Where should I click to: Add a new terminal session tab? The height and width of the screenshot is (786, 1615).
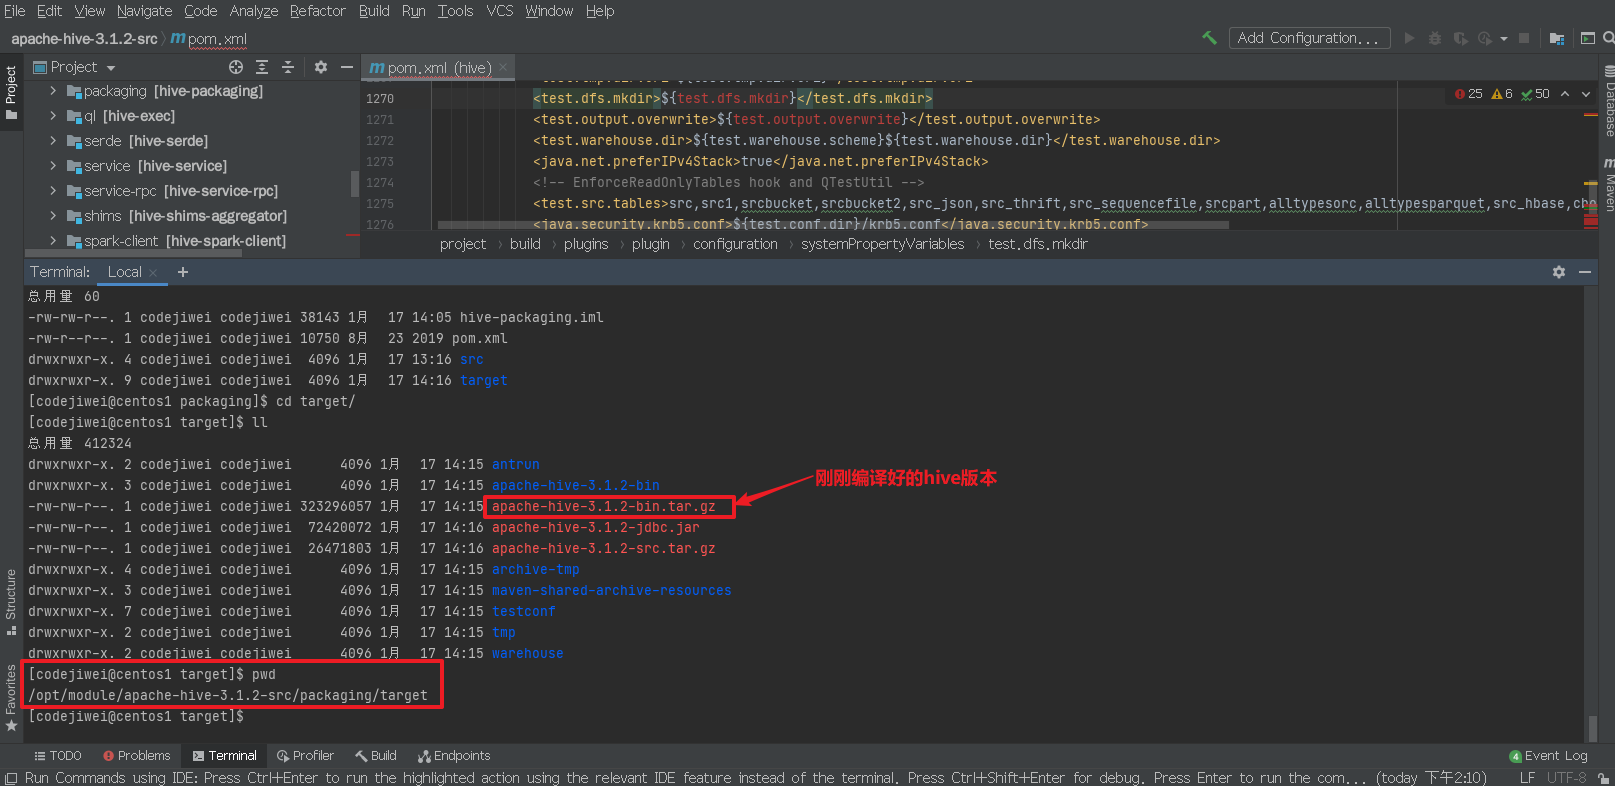(x=183, y=272)
